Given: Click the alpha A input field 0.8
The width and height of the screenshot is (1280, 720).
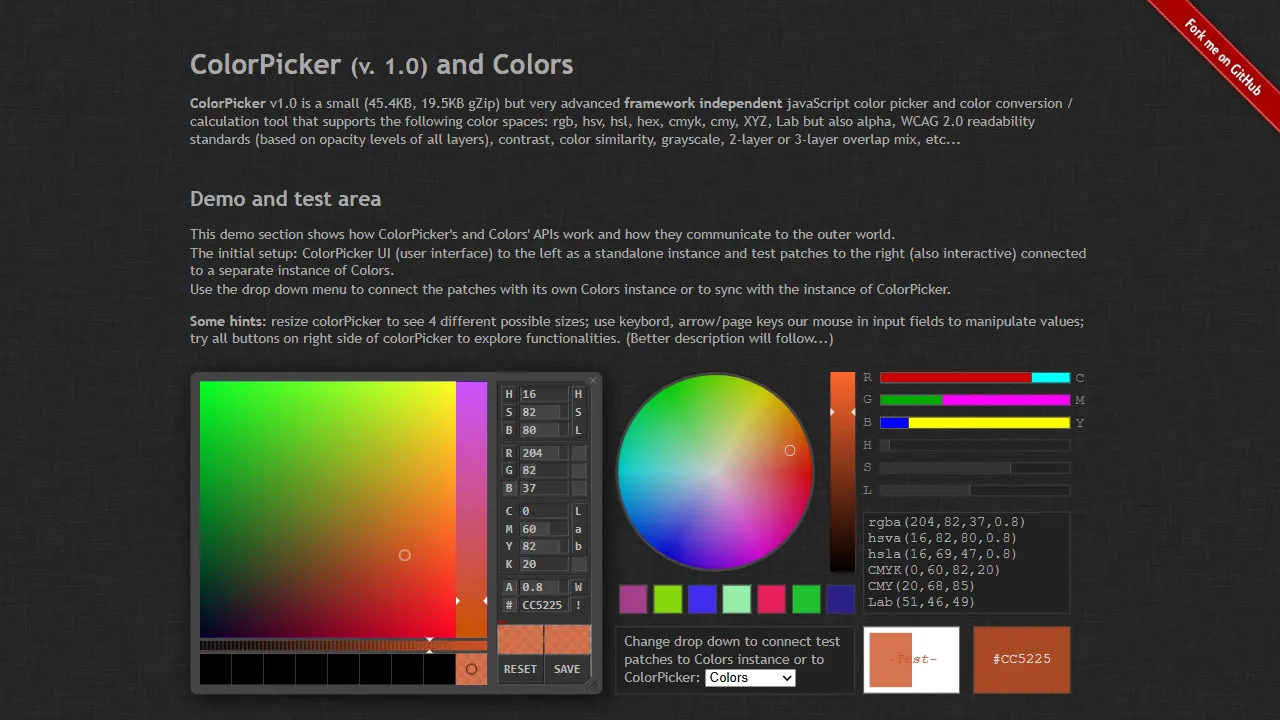Looking at the screenshot, I should [544, 587].
